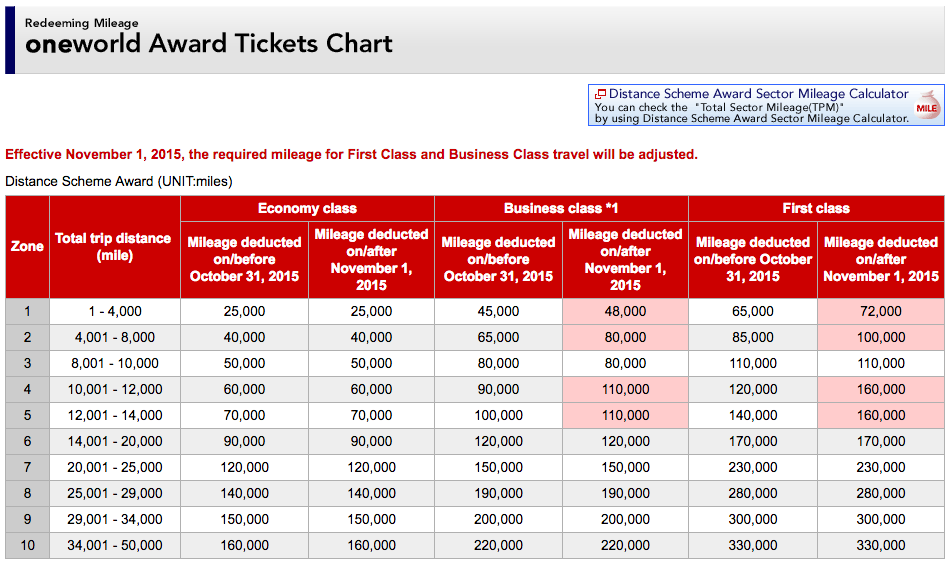
Task: Click the 'Economy class' header
Action: point(307,209)
